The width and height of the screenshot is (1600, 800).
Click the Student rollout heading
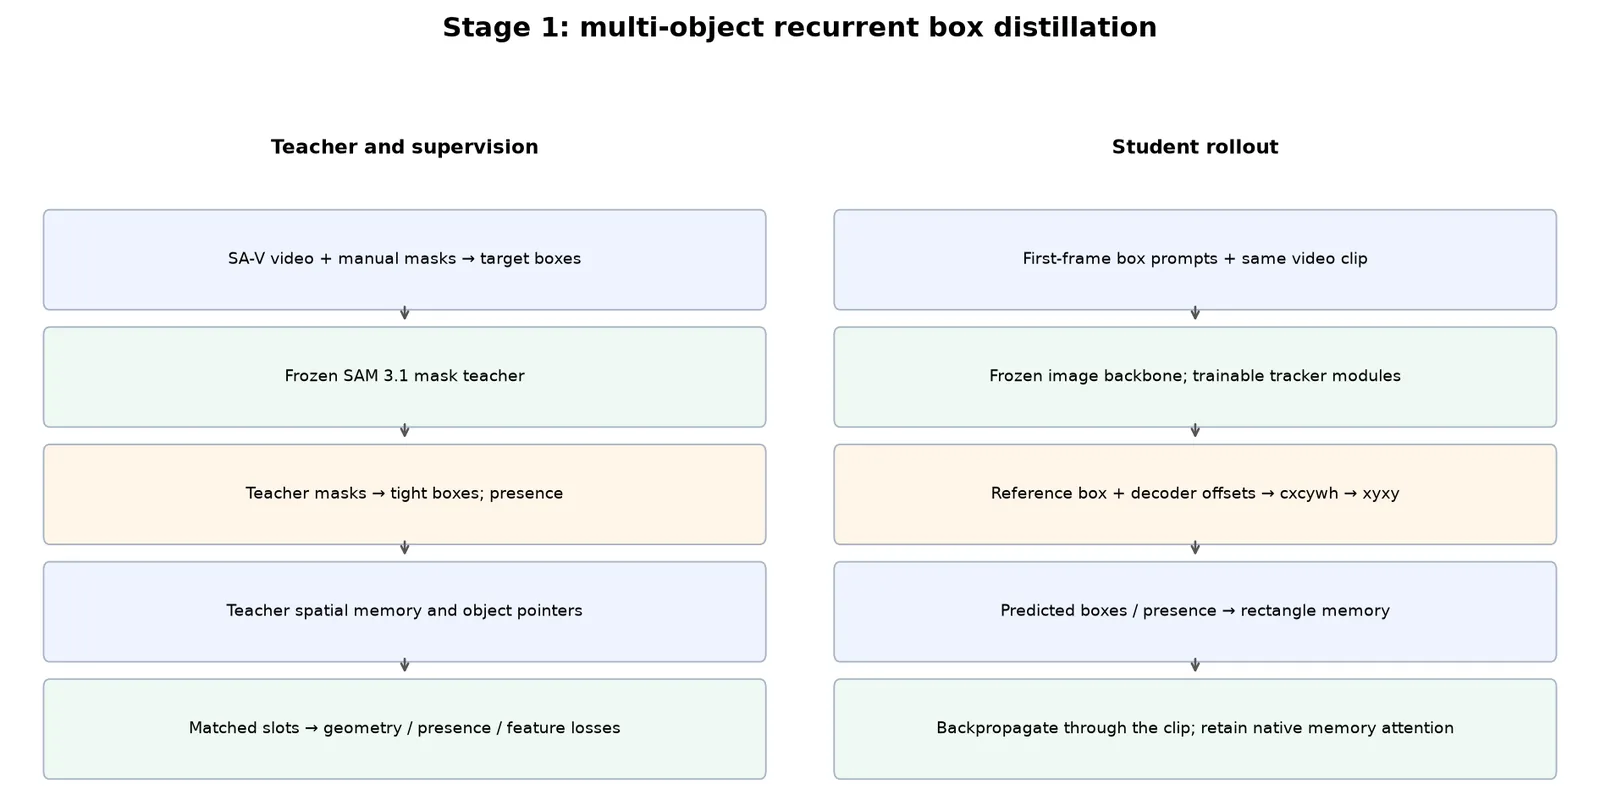(1195, 147)
